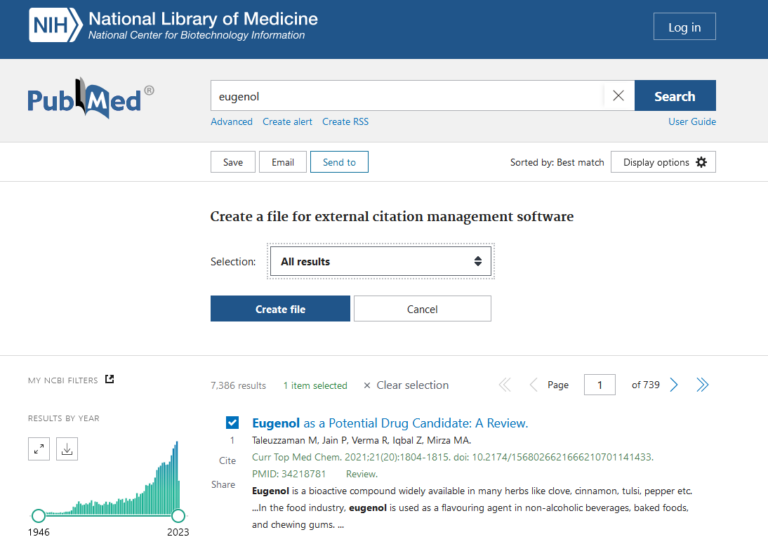Click the Create file button
This screenshot has height=544, width=768.
[280, 309]
